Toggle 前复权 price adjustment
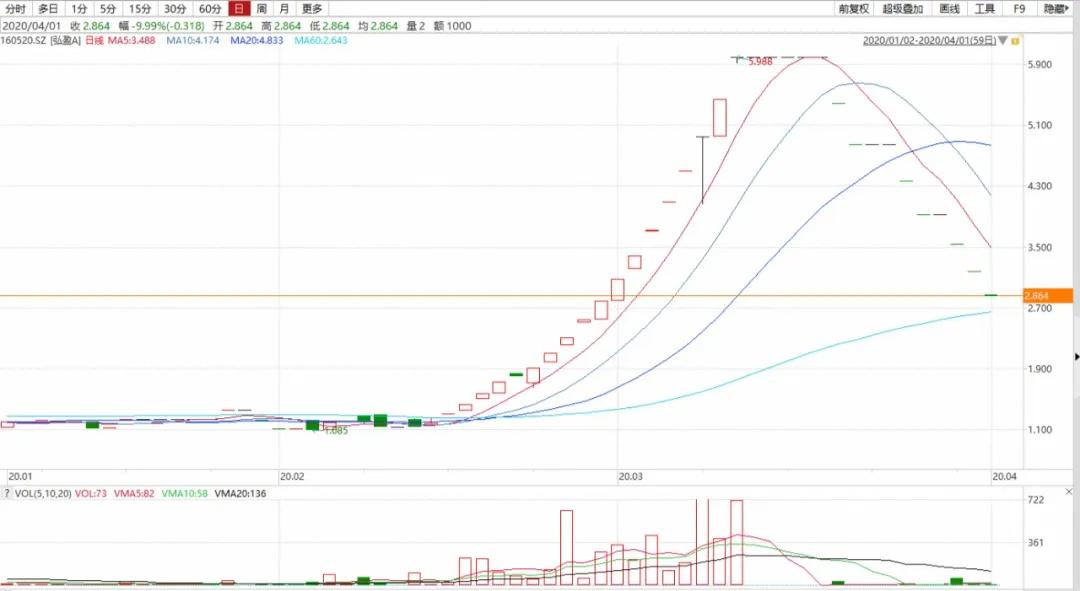Viewport: 1080px width, 591px height. (x=854, y=9)
